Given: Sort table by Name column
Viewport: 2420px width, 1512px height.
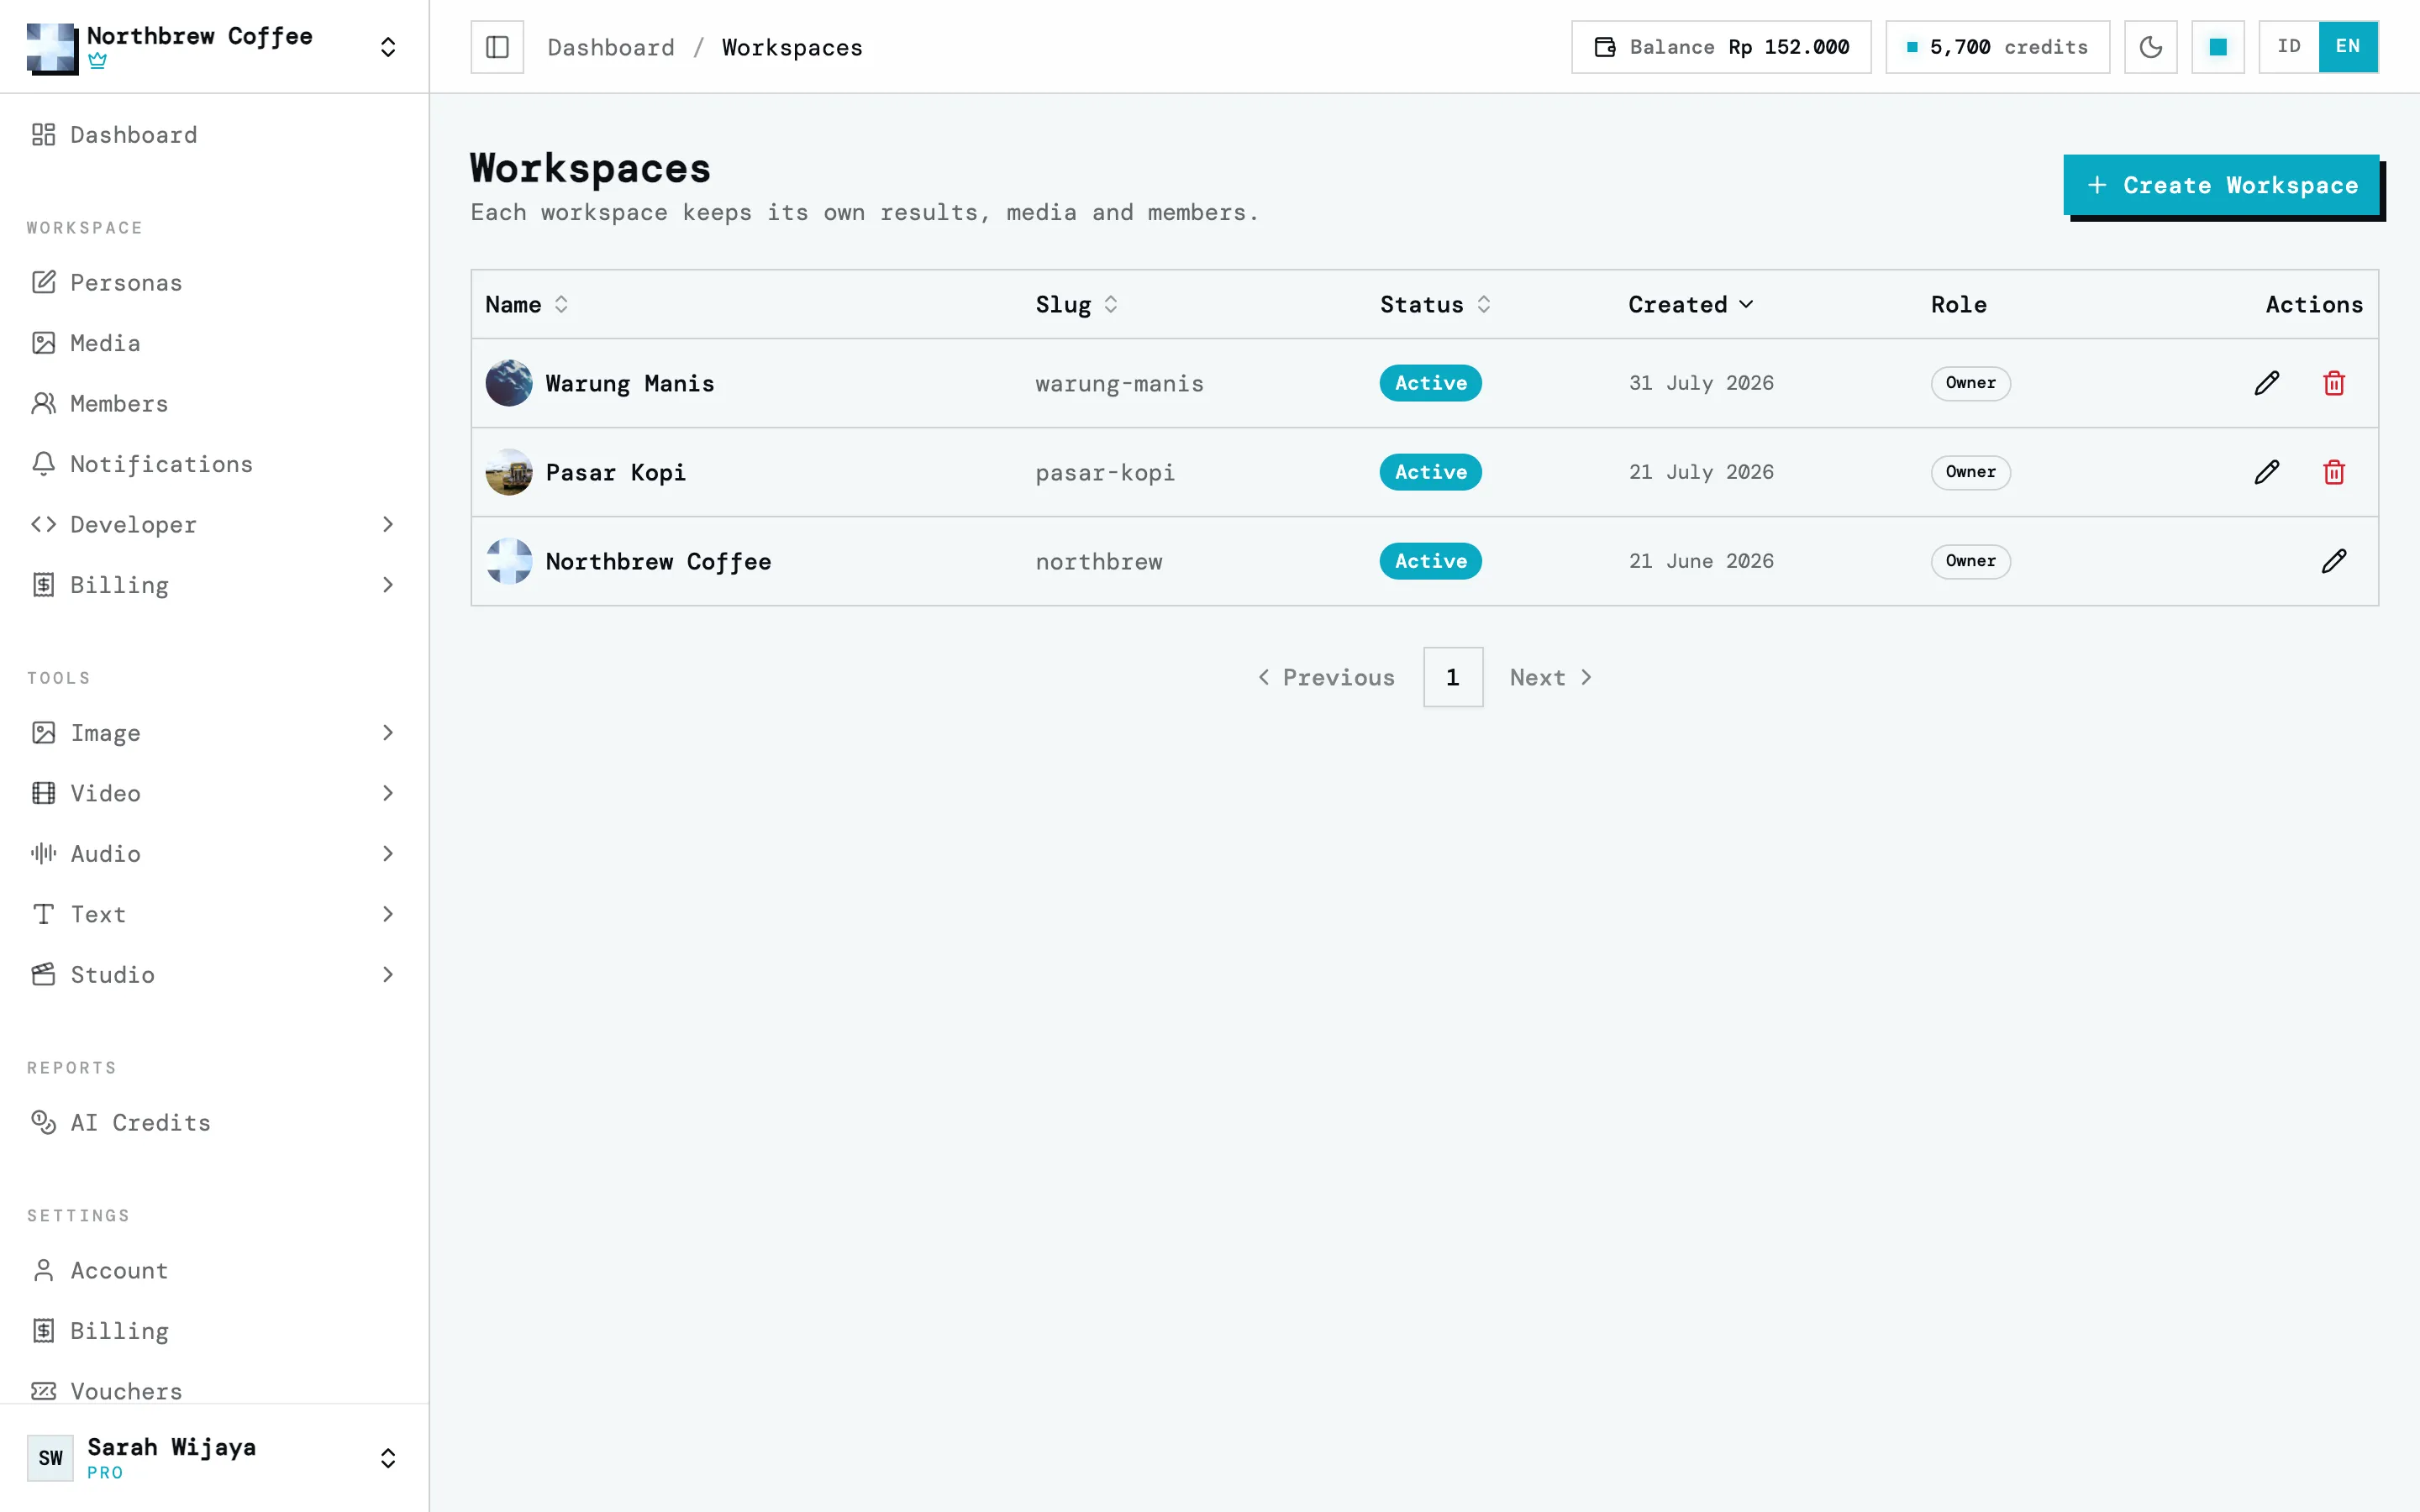Looking at the screenshot, I should [x=527, y=304].
